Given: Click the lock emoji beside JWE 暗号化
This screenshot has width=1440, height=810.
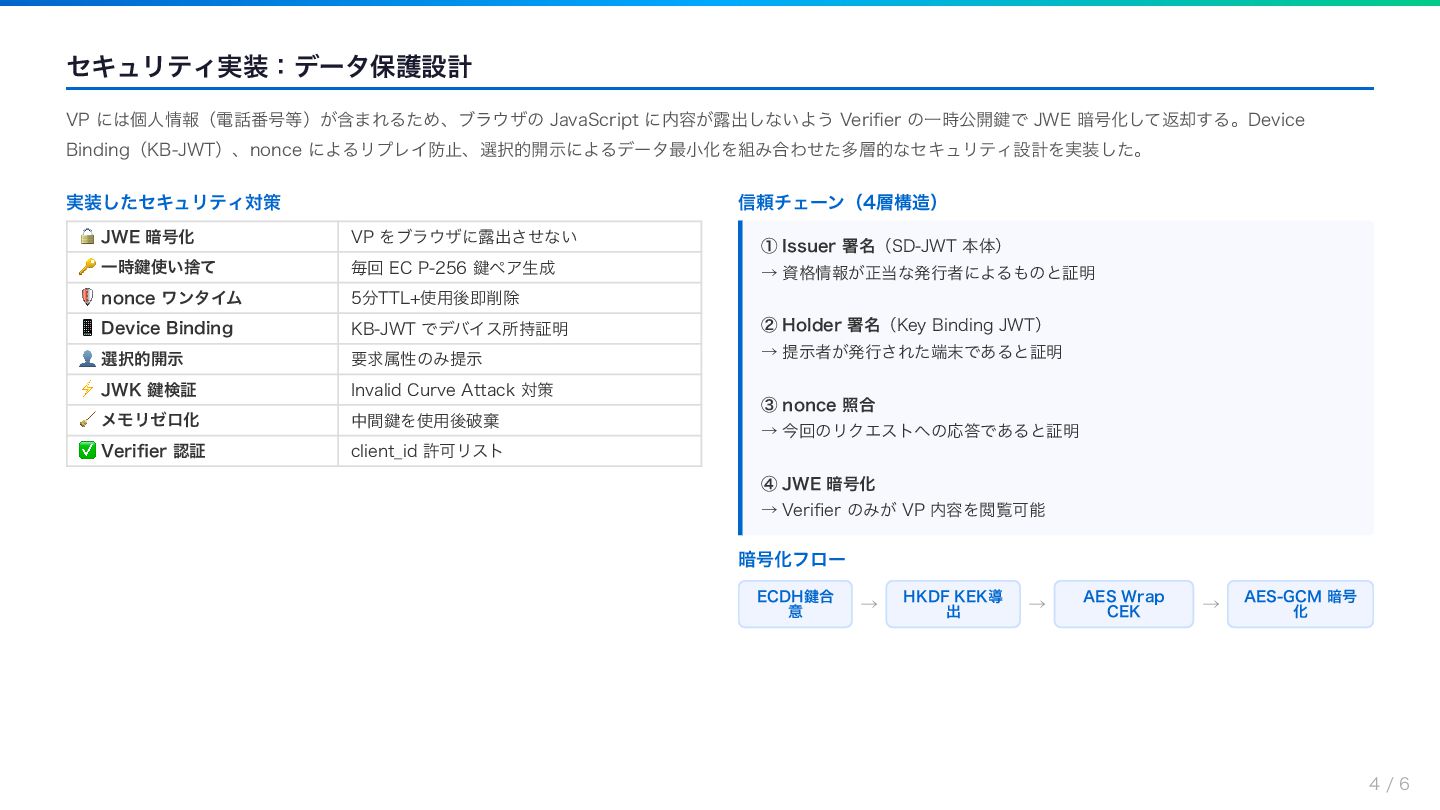Looking at the screenshot, I should (87, 237).
